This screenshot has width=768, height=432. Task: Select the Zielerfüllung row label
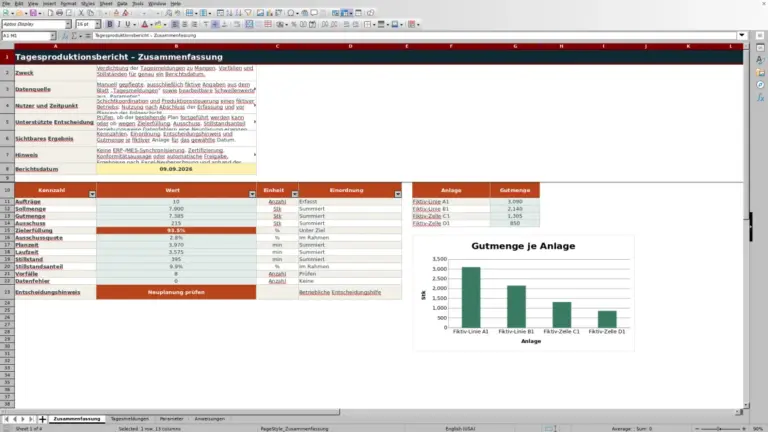[x=34, y=230]
